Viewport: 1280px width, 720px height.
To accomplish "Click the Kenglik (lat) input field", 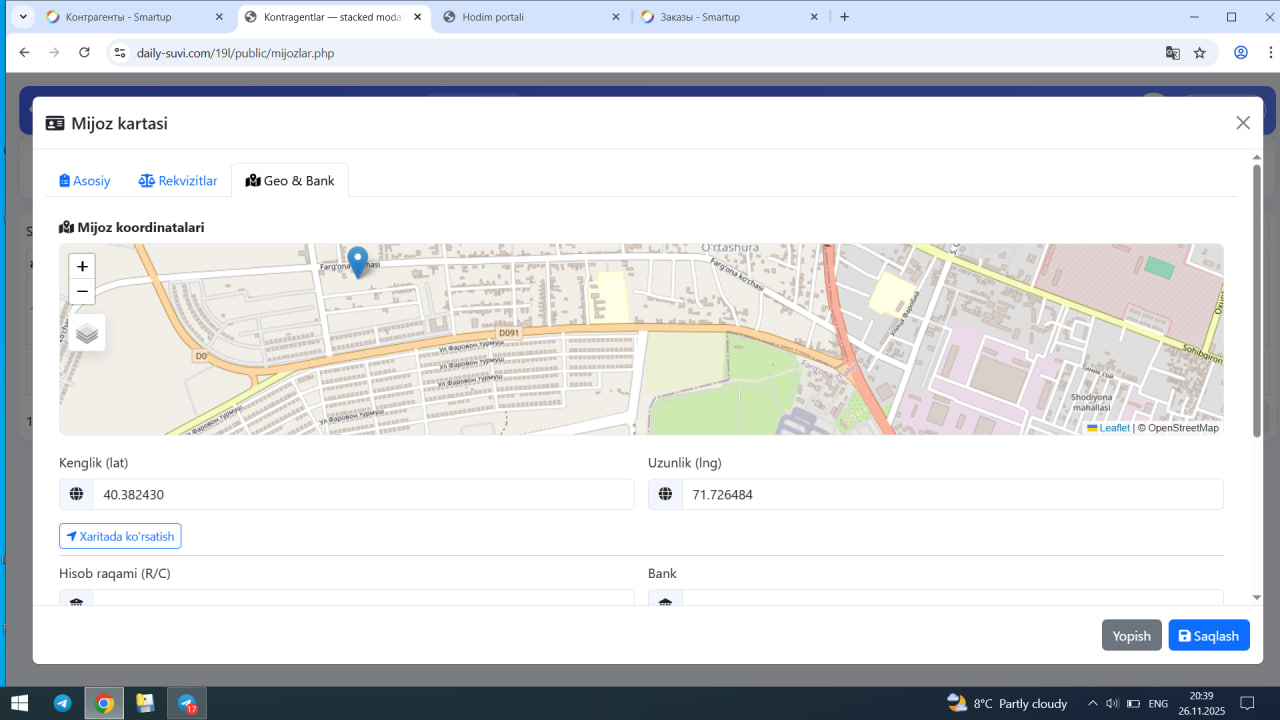I will click(x=362, y=494).
